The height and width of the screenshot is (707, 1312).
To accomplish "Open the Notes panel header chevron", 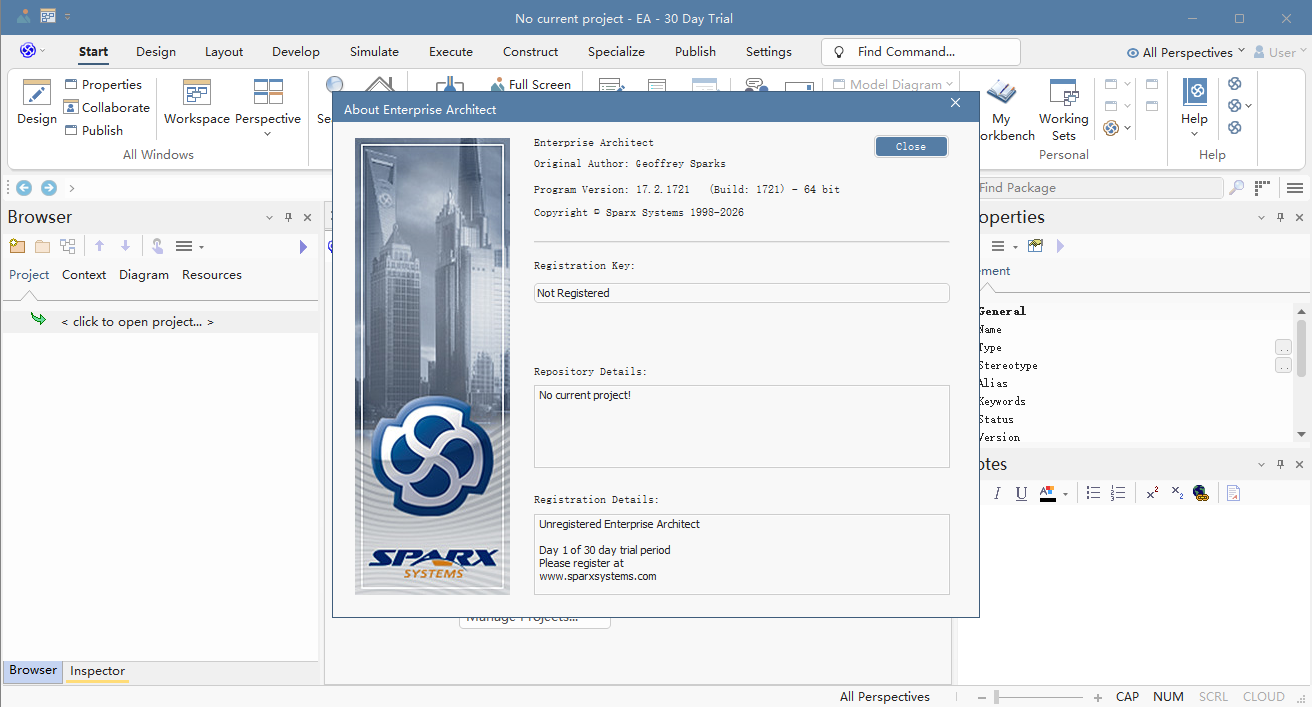I will pyautogui.click(x=1261, y=464).
